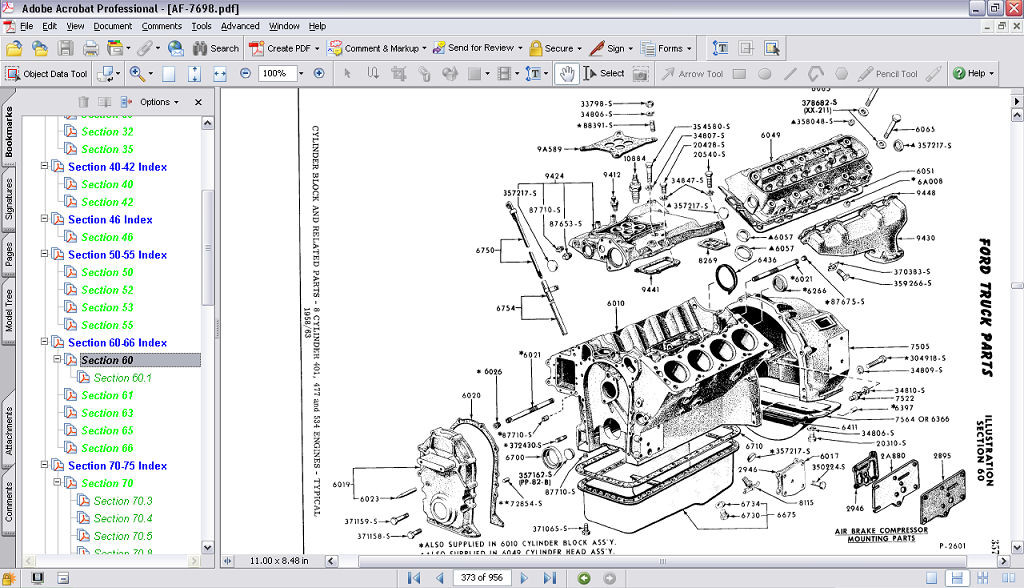Open the zoom percentage dropdown arrow
The image size is (1024, 588).
pos(299,73)
